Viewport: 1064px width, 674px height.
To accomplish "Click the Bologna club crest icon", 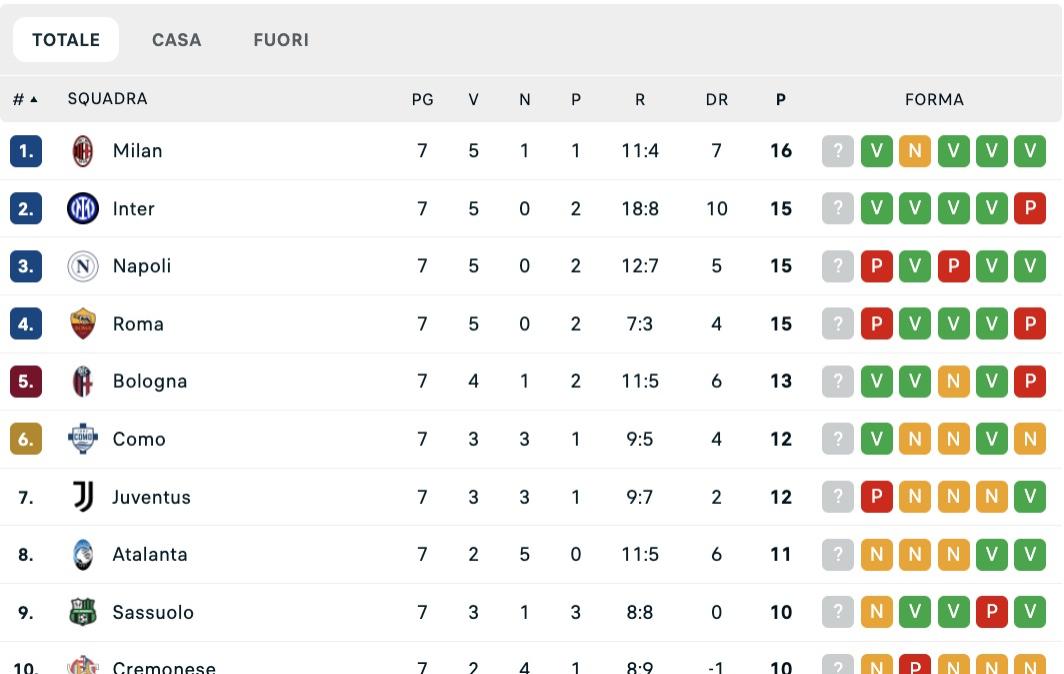I will tap(83, 381).
